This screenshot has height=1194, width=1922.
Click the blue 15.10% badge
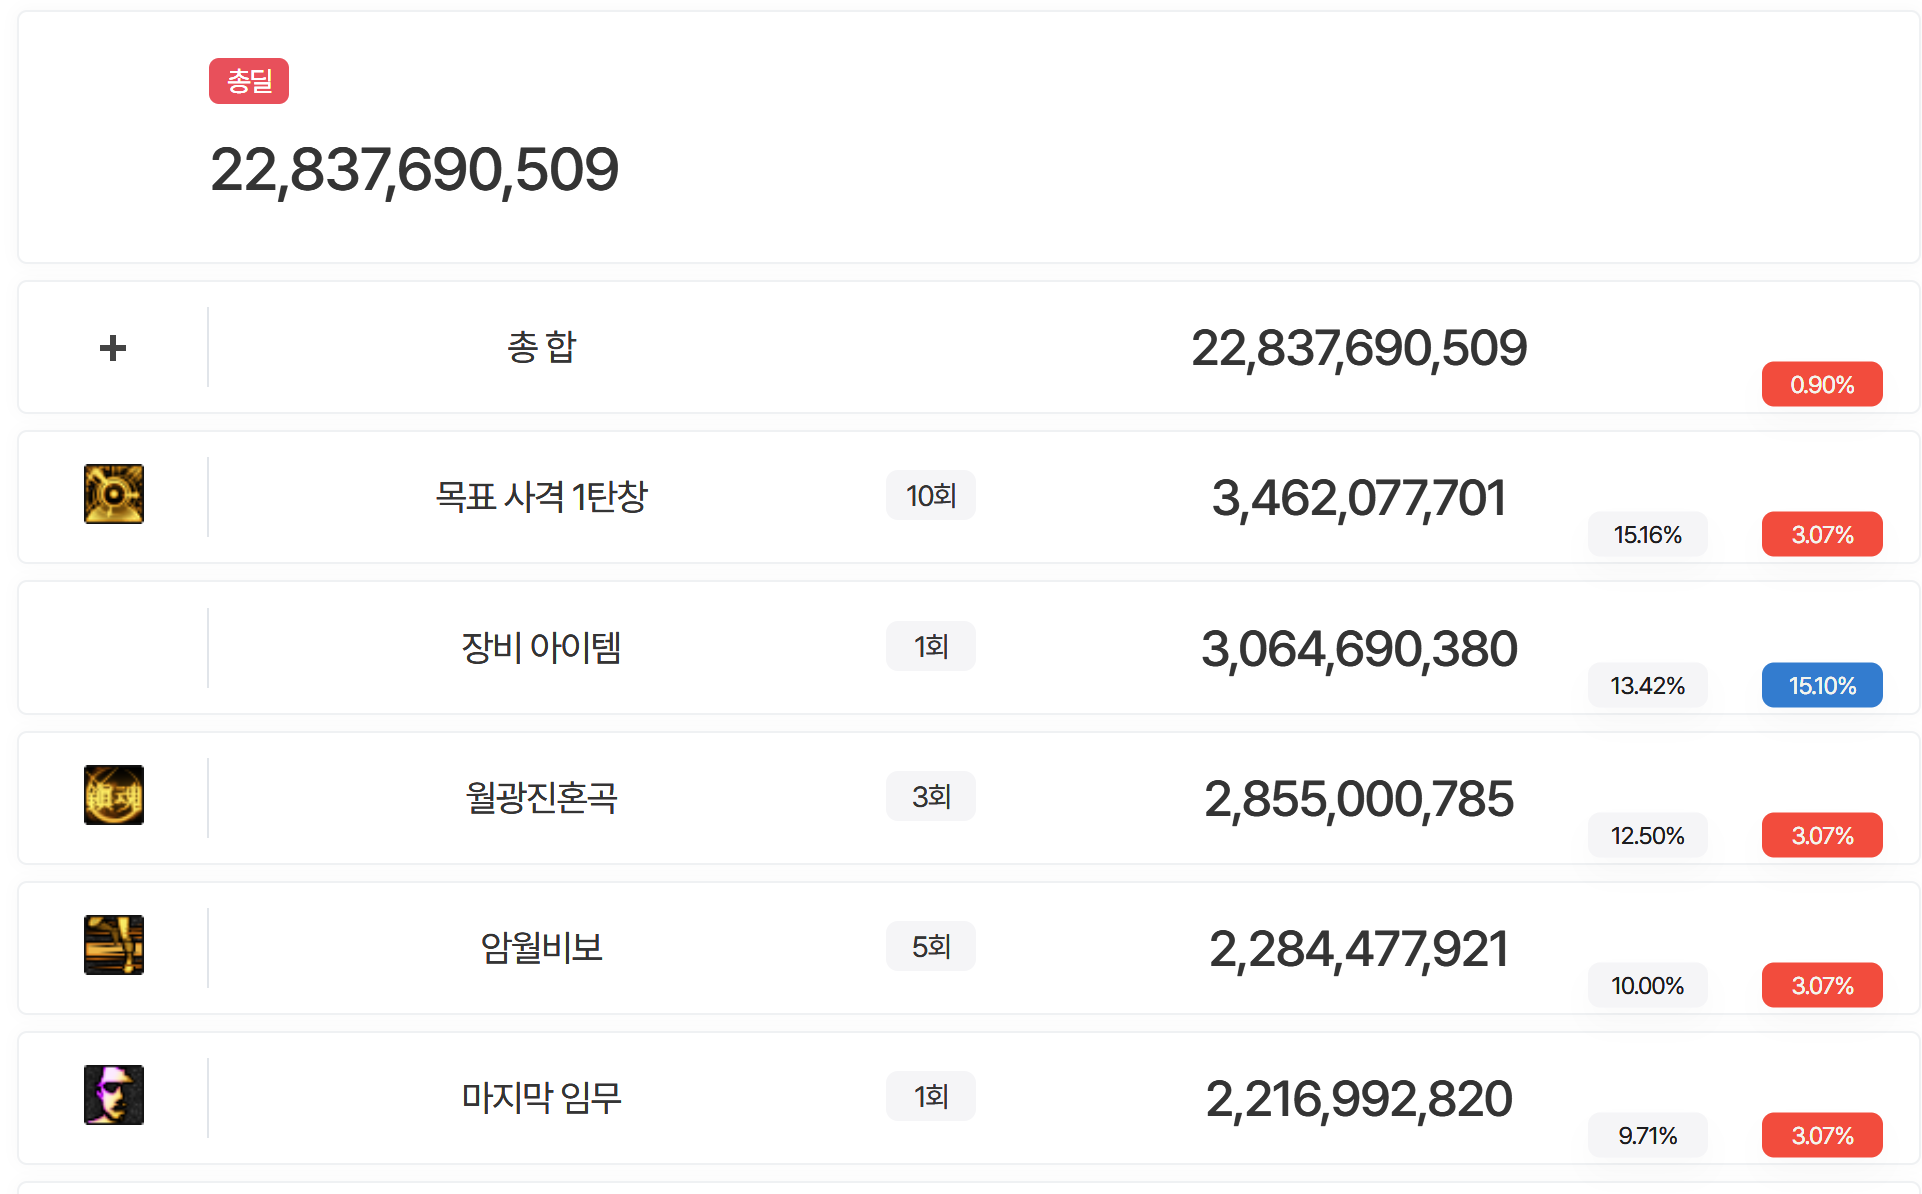pos(1822,686)
